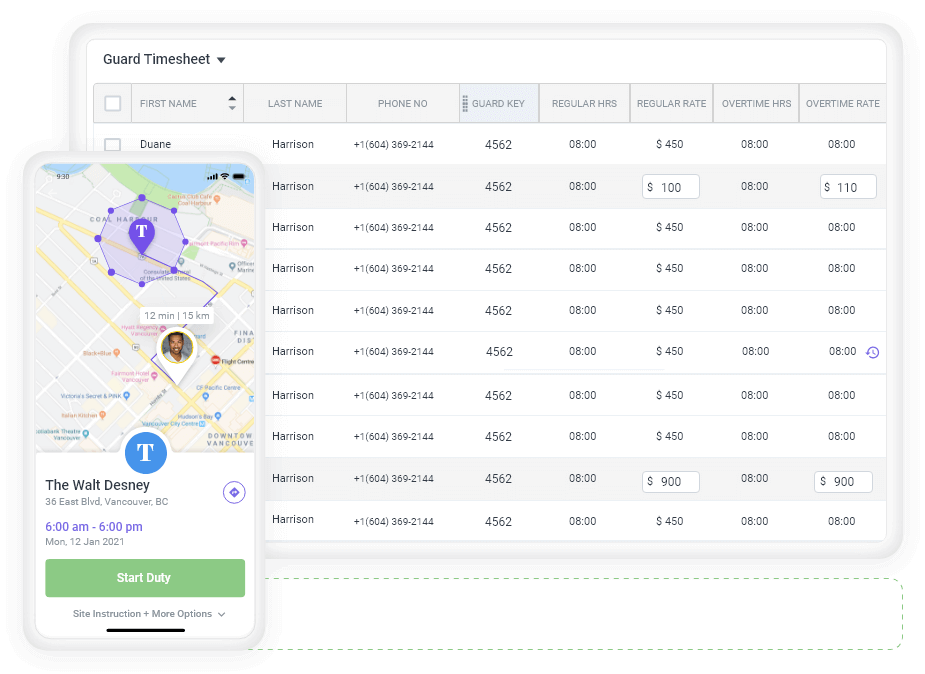Click the history clock icon beside overtime rate
The width and height of the screenshot is (925, 674).
(872, 352)
